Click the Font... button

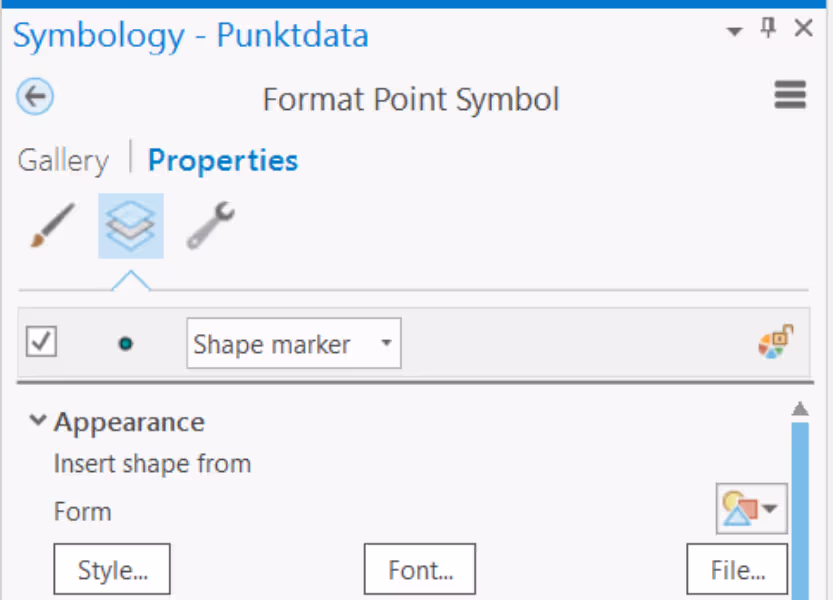(x=420, y=569)
